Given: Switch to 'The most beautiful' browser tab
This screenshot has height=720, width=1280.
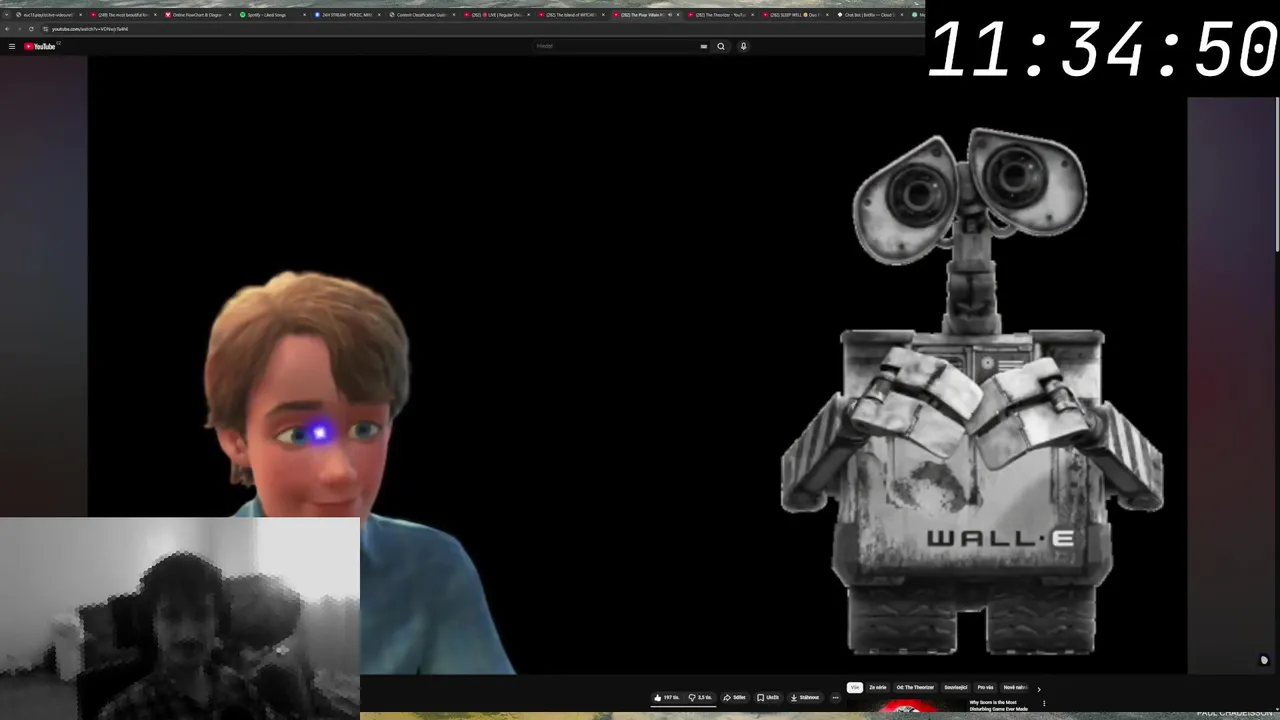Looking at the screenshot, I should [122, 15].
